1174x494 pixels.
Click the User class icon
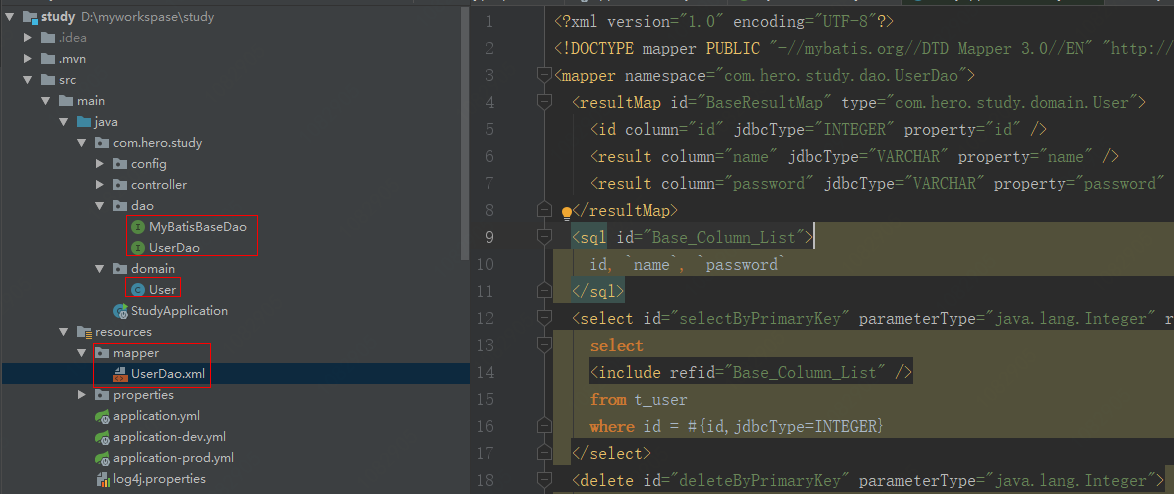[x=138, y=290]
